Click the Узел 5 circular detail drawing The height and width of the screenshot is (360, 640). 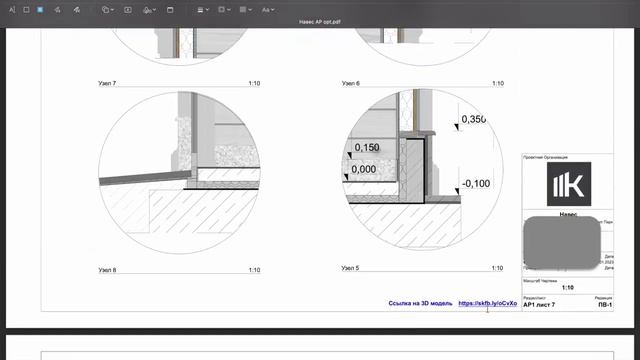[x=422, y=169]
